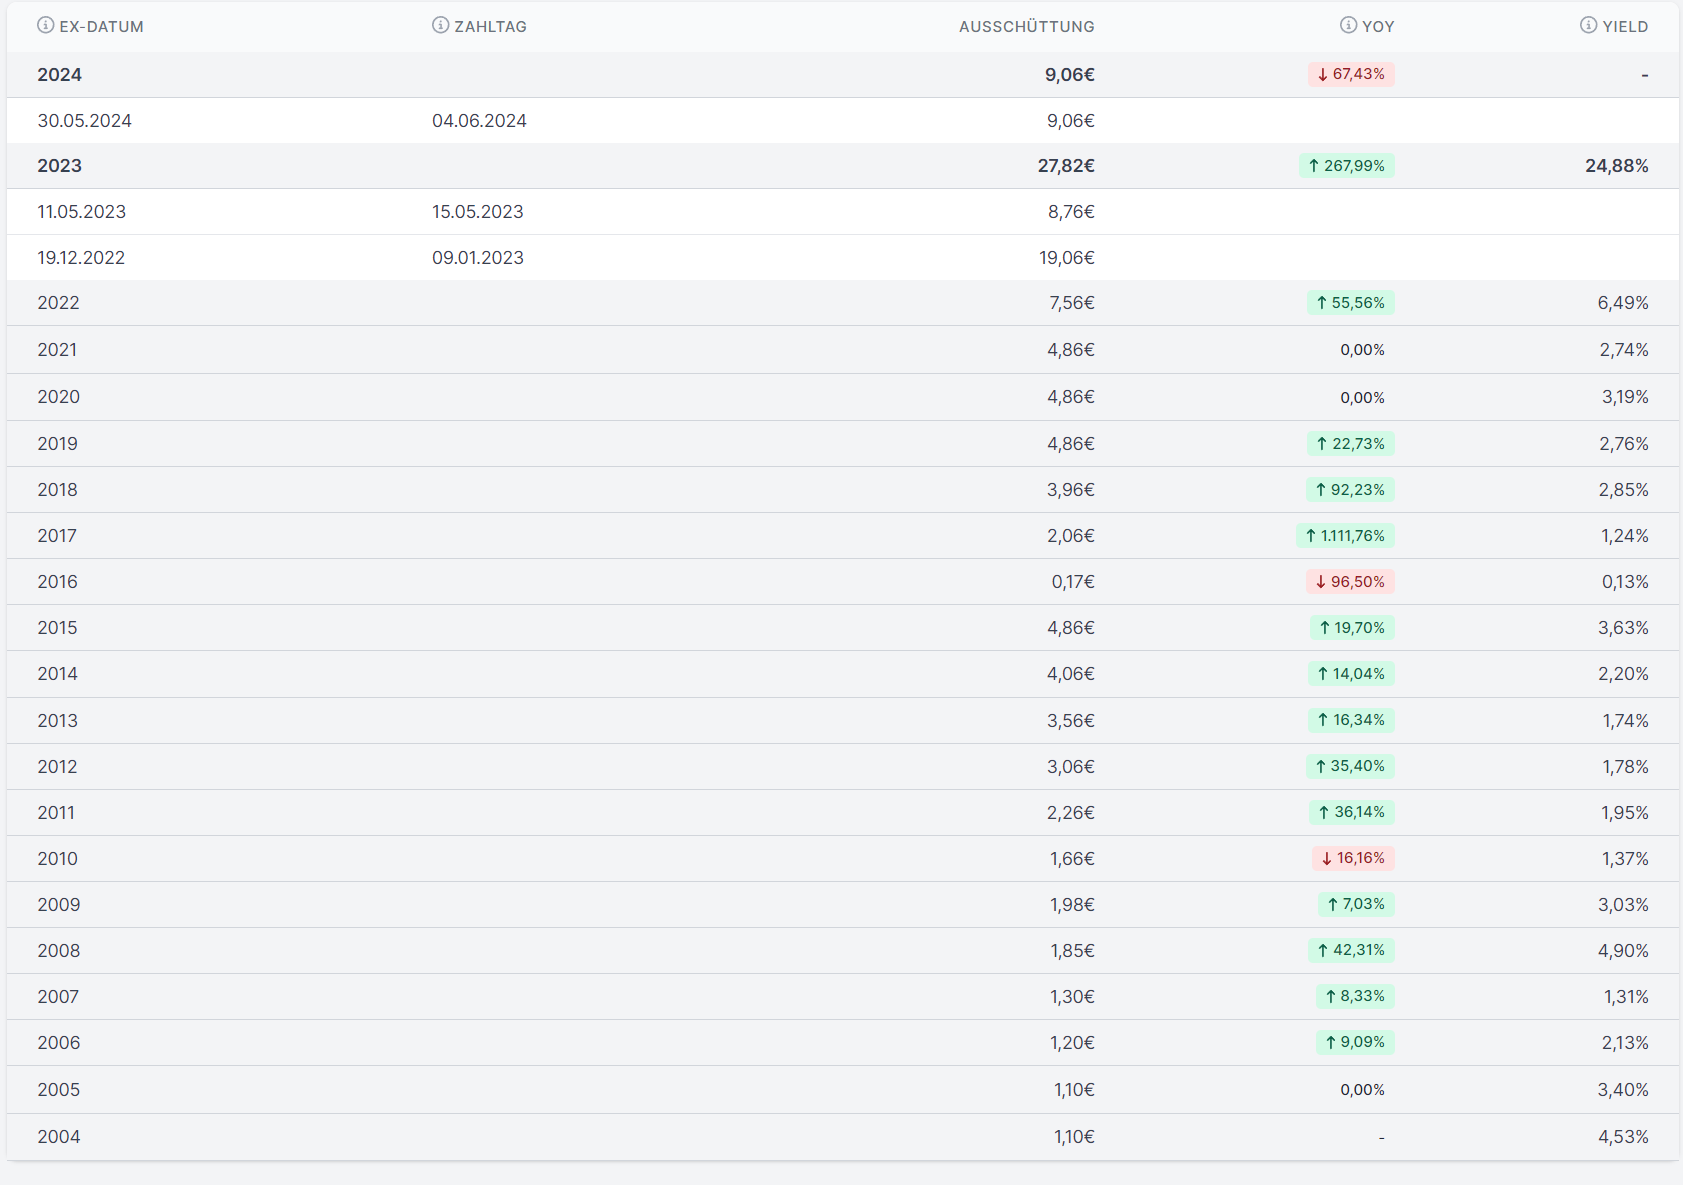Click the red 96,50% YoY badge
The image size is (1683, 1185).
(1350, 582)
